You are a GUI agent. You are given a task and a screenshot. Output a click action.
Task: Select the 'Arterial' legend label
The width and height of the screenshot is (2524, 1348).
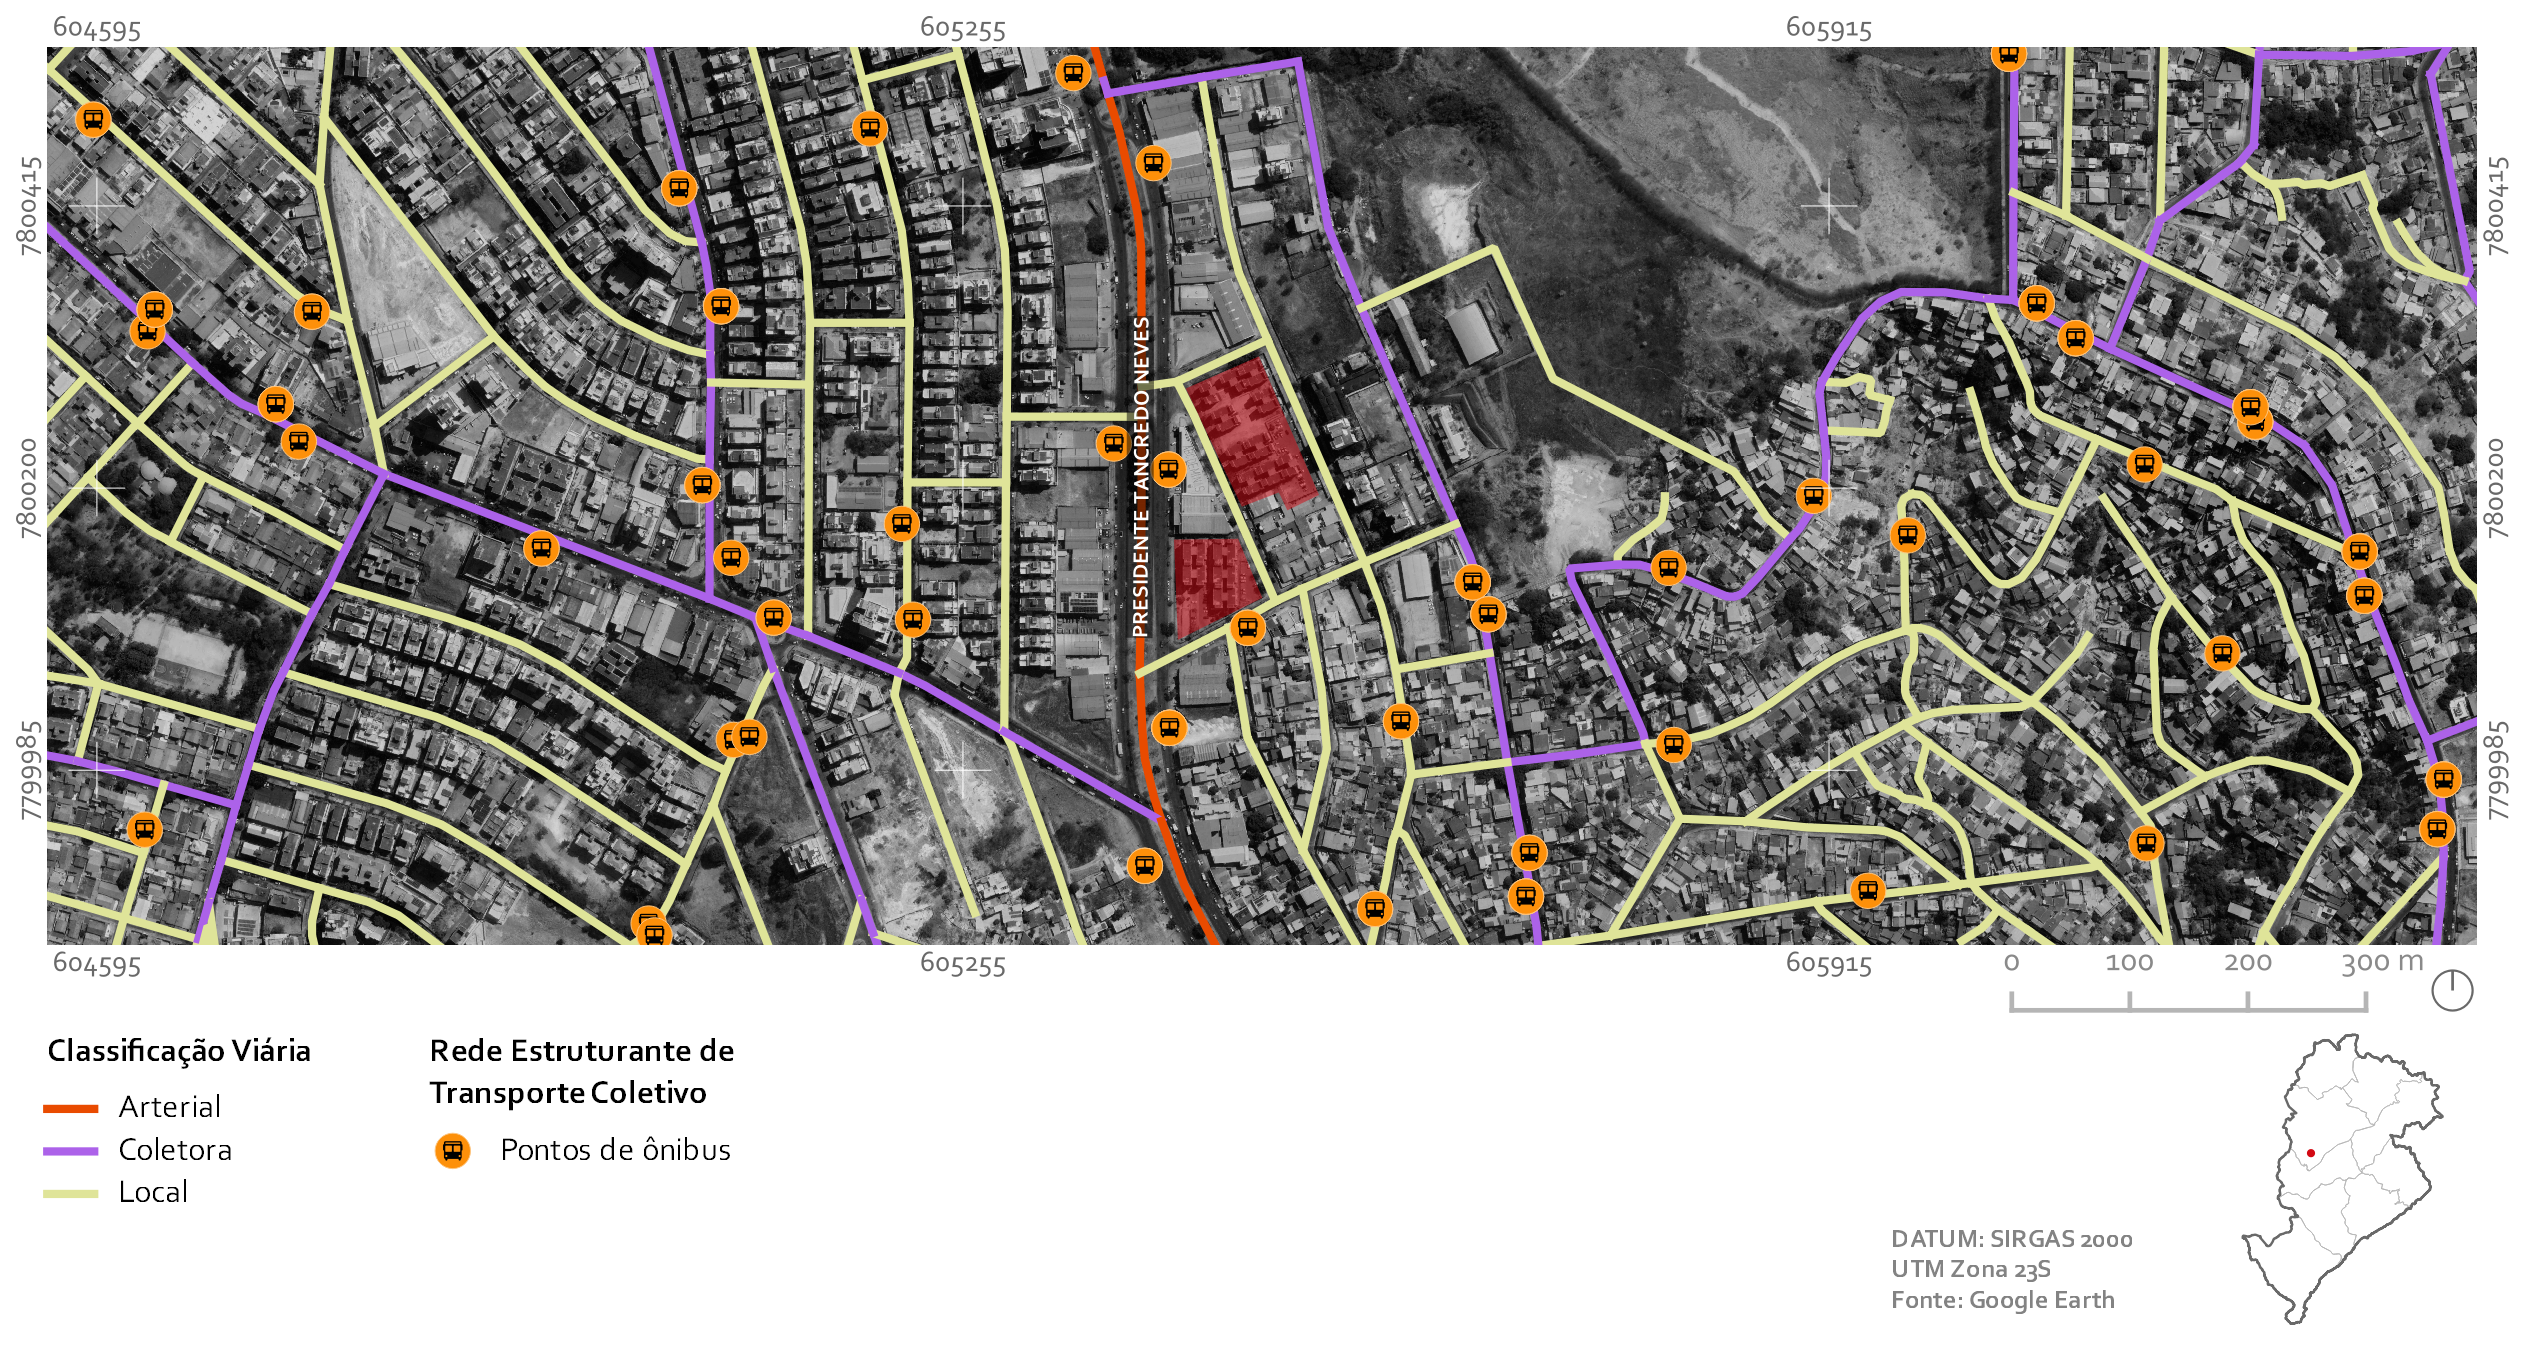coord(169,1107)
